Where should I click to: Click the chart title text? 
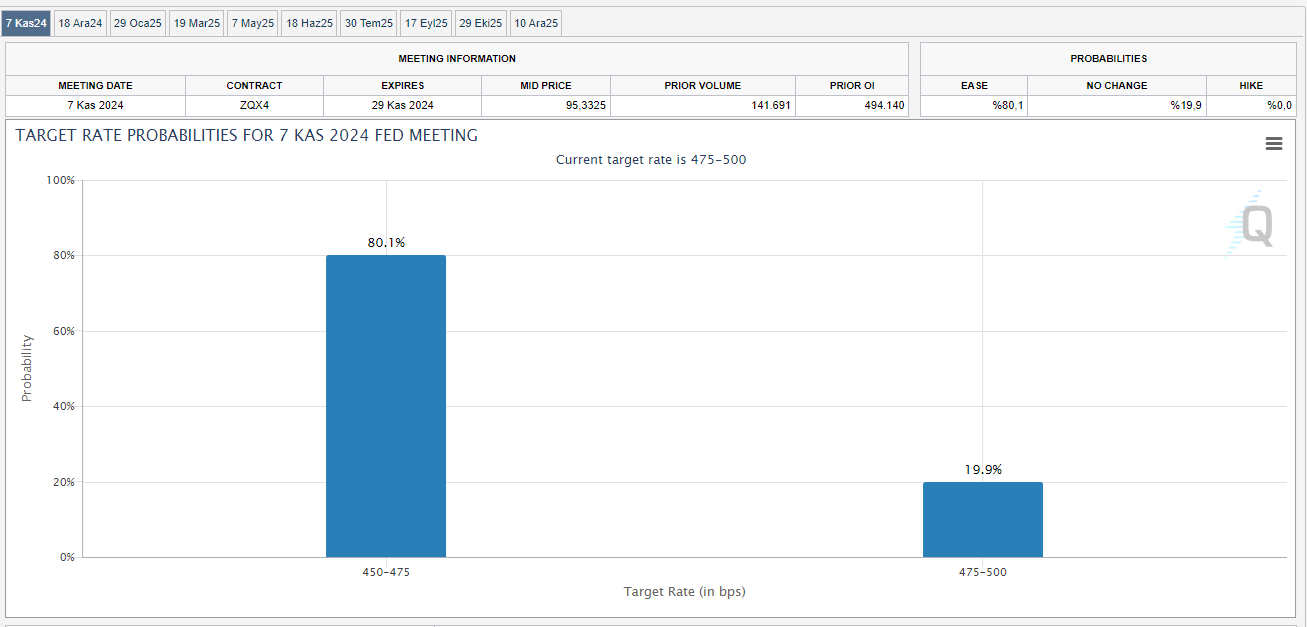pos(246,135)
